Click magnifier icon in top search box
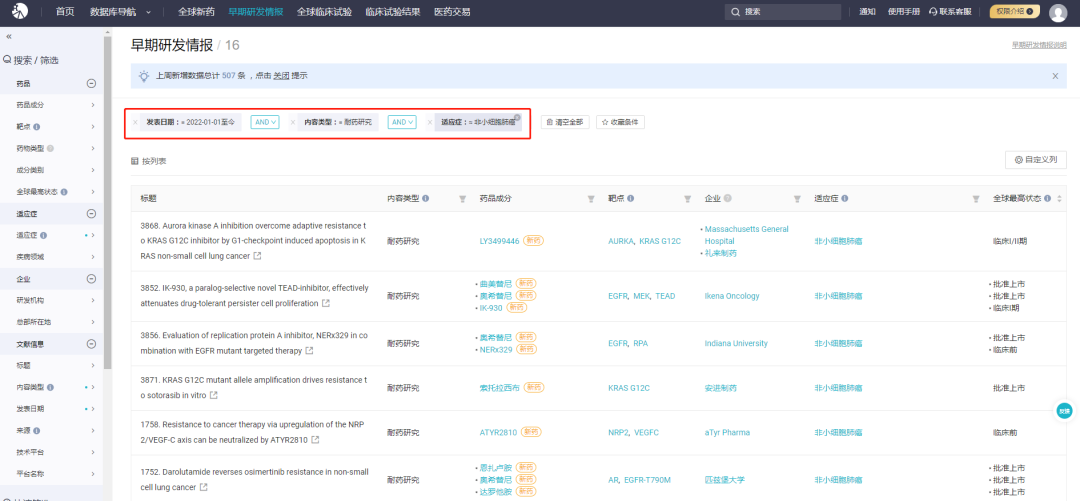The height and width of the screenshot is (501, 1080). (736, 12)
